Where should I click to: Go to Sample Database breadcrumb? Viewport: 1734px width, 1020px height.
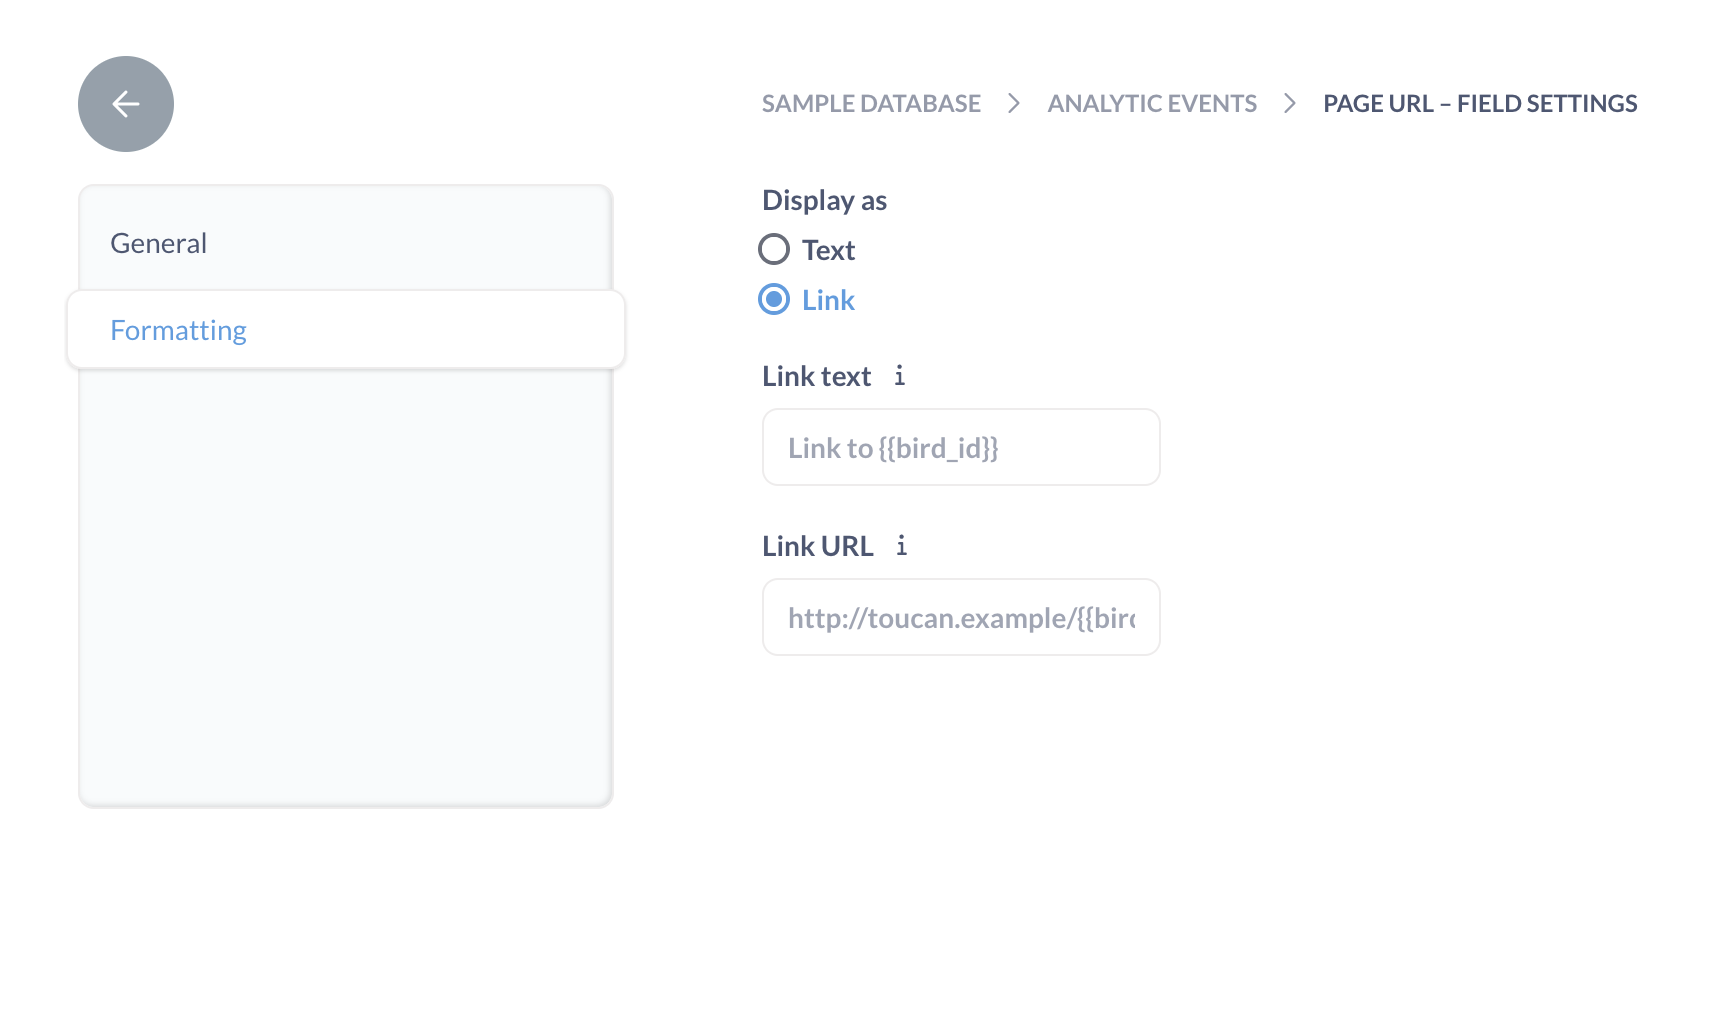(871, 104)
